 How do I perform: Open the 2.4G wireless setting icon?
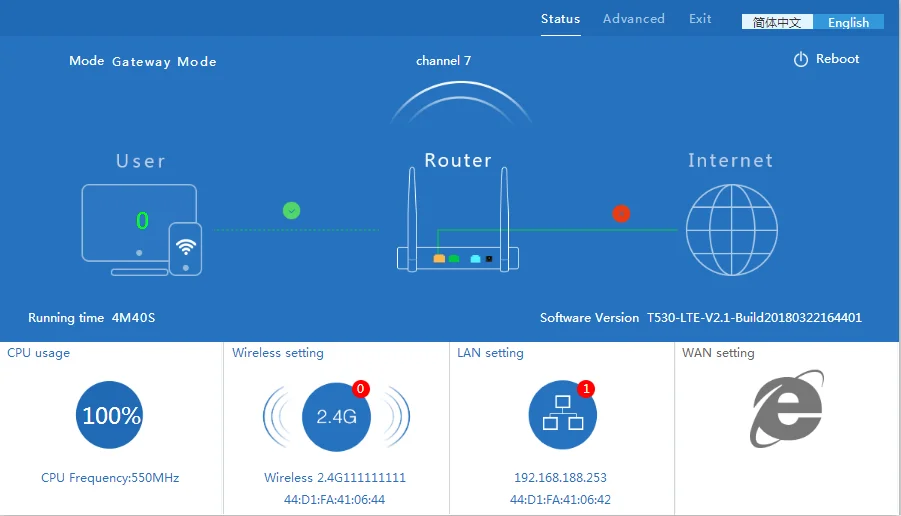pyautogui.click(x=336, y=416)
